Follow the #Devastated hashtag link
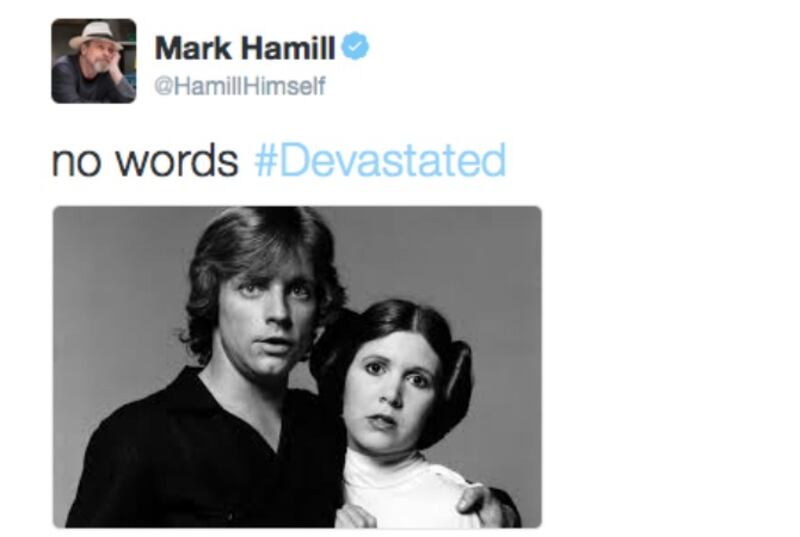800x537 pixels. click(x=380, y=160)
